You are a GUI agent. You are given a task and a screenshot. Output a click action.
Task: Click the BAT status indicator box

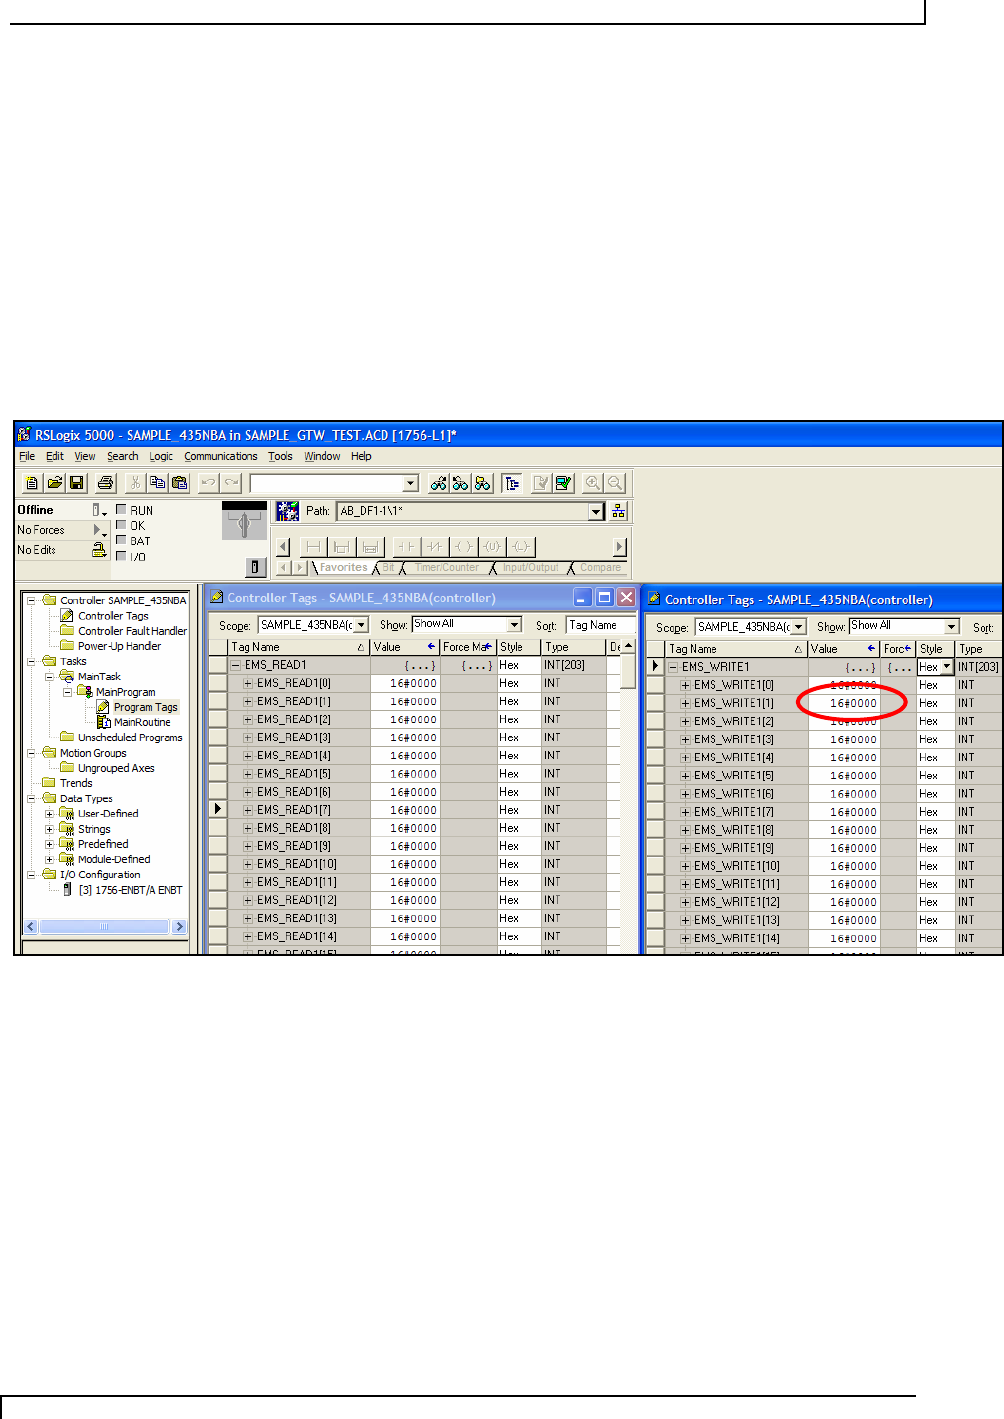121,540
